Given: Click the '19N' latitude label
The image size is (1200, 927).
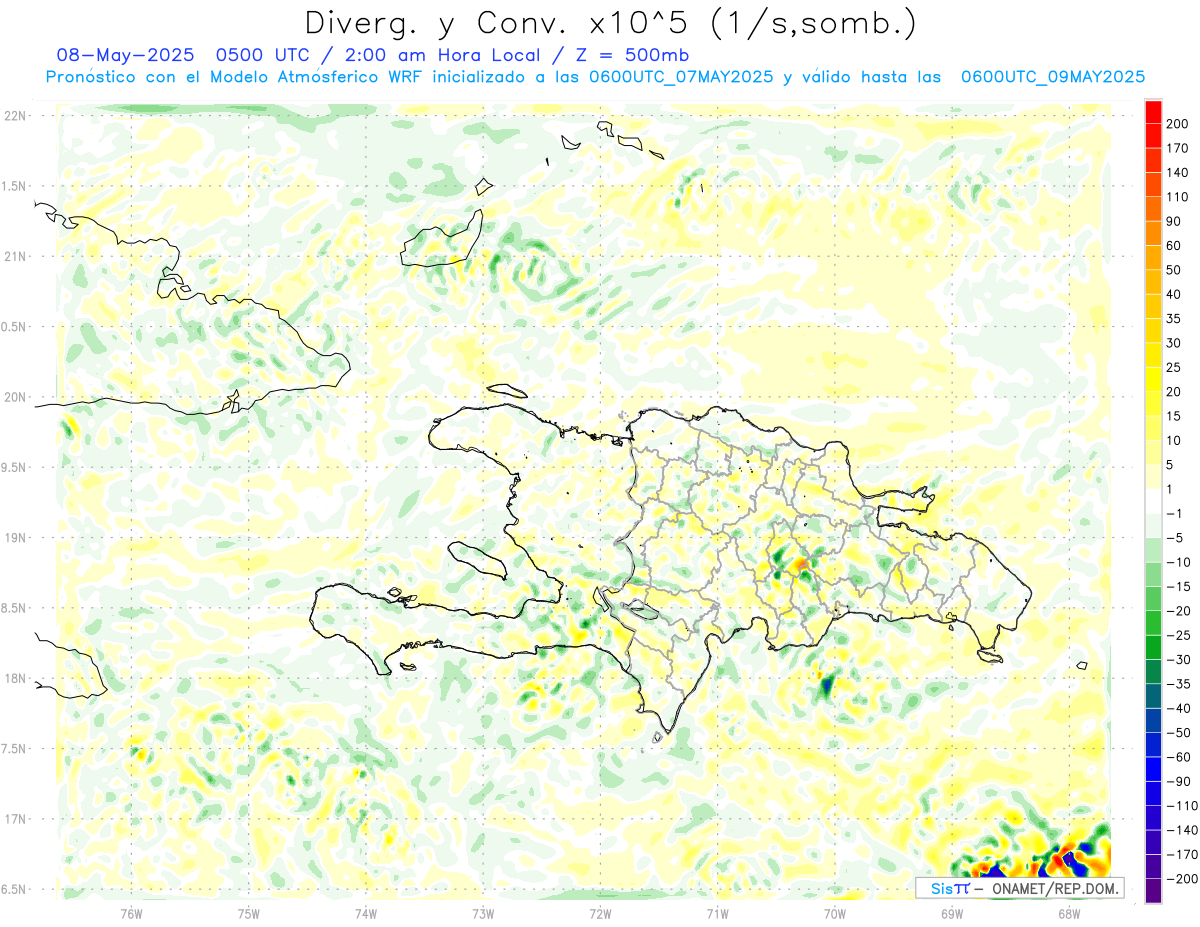Looking at the screenshot, I should pyautogui.click(x=15, y=538).
